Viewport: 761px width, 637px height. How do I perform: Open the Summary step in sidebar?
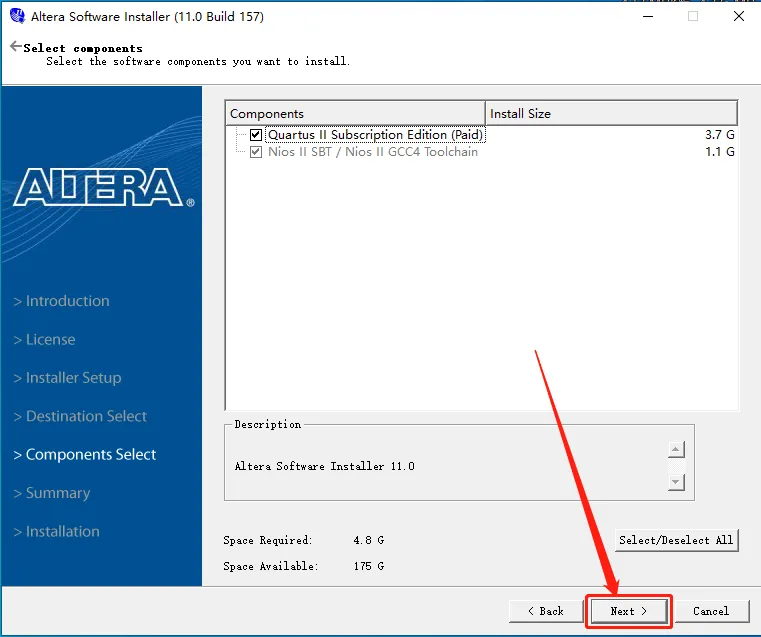click(x=52, y=493)
